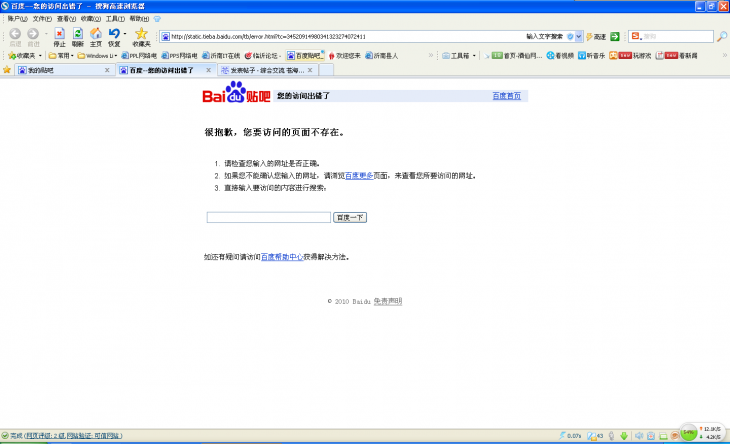This screenshot has width=730, height=444.
Task: Toggle the 高速 high-speed mode button
Action: coord(597,36)
